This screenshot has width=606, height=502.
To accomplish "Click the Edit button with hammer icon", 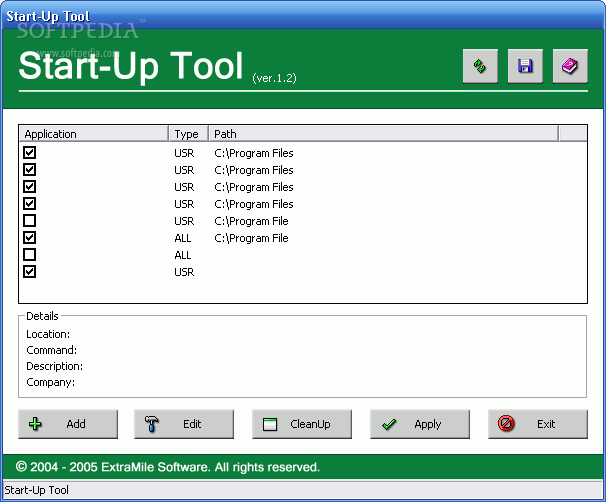I will click(x=184, y=424).
